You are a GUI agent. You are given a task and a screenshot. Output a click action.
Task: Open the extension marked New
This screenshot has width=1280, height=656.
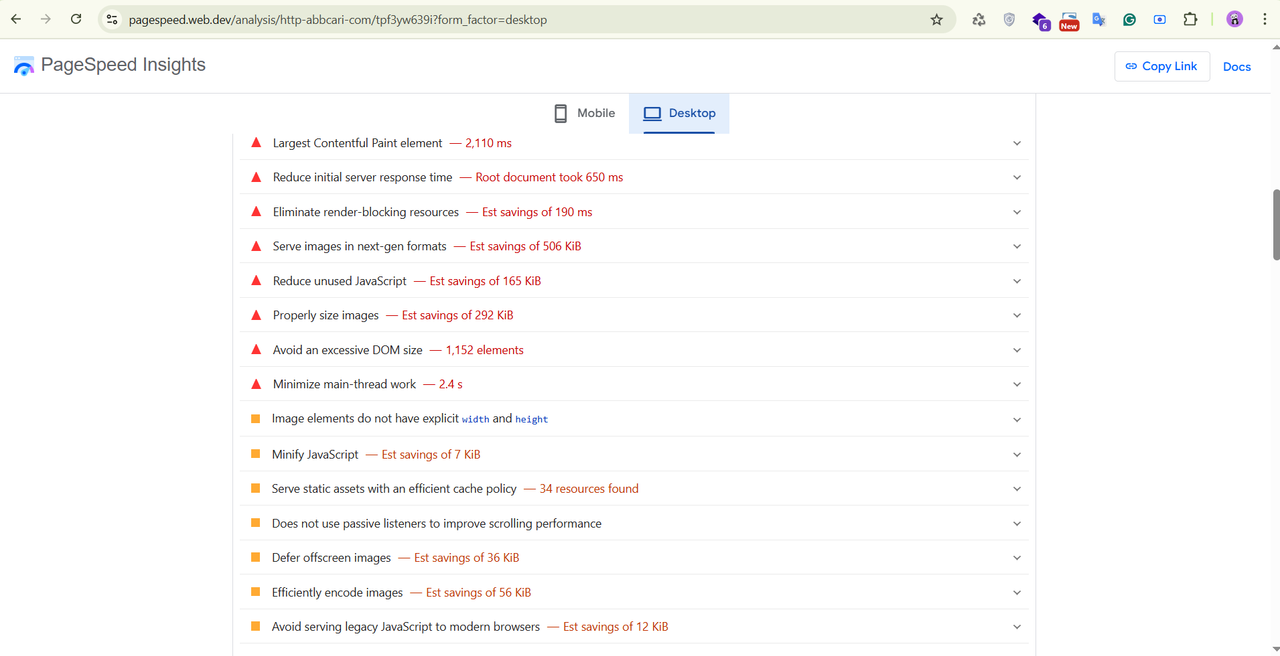(1069, 20)
